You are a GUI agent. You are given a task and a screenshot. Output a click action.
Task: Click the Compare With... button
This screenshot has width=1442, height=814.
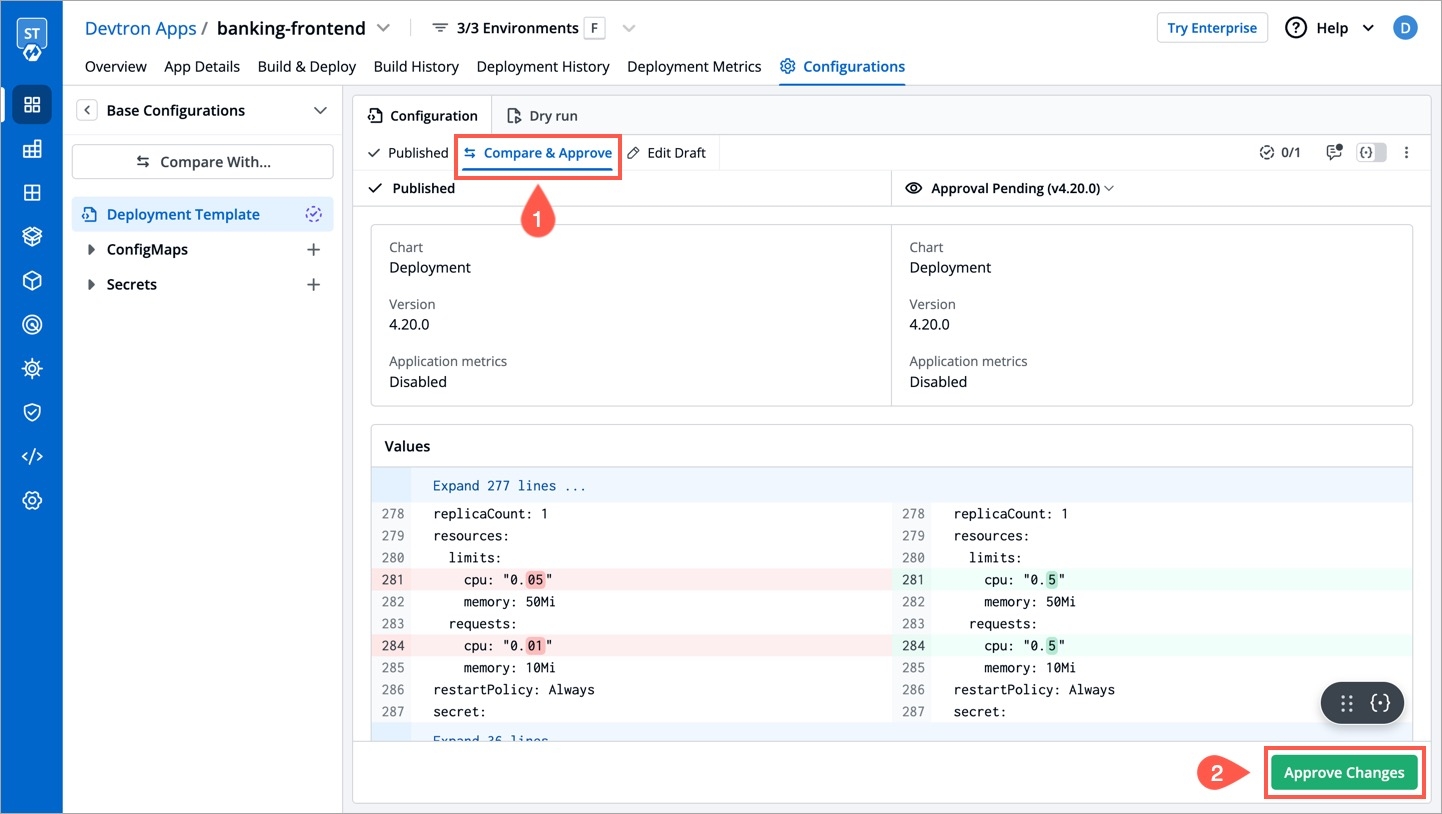pyautogui.click(x=203, y=162)
